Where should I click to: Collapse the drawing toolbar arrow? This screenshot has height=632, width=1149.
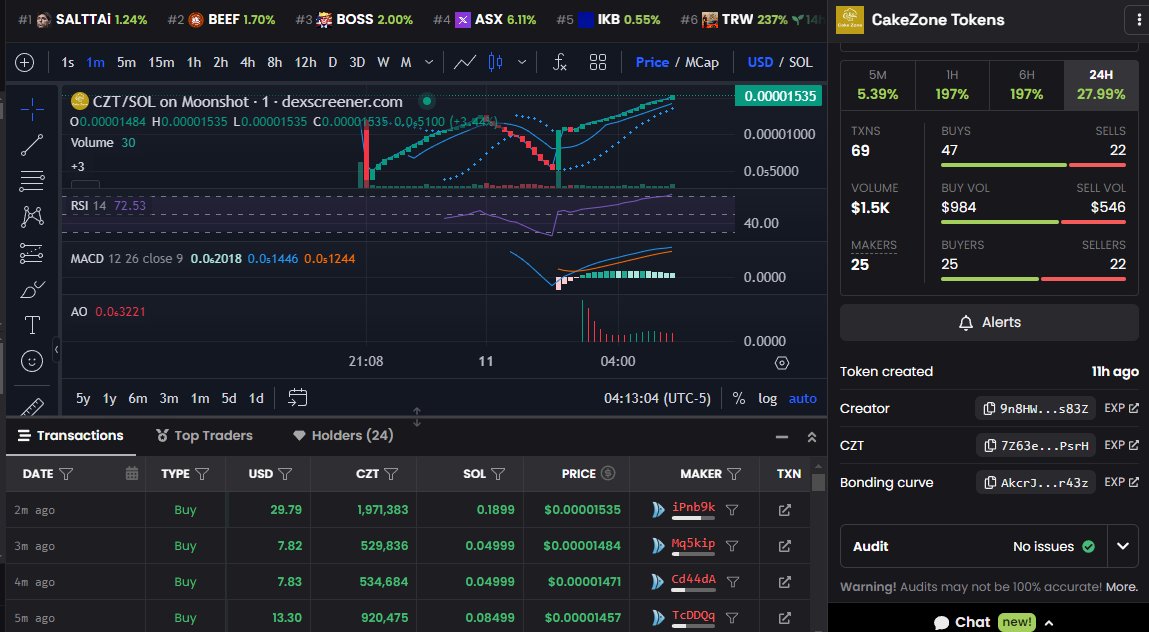(x=56, y=350)
